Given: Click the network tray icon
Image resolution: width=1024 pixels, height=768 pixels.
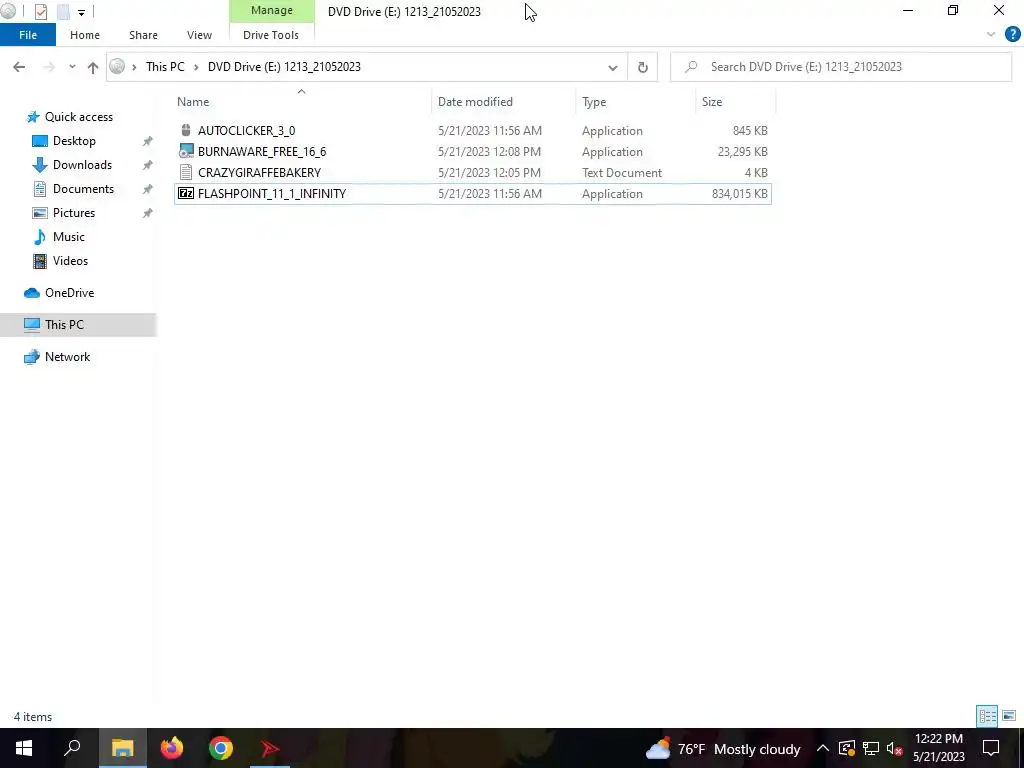Looking at the screenshot, I should coord(871,748).
